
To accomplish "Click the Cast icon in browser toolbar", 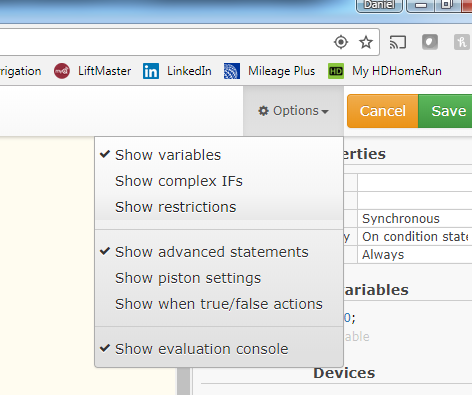I will click(x=398, y=42).
